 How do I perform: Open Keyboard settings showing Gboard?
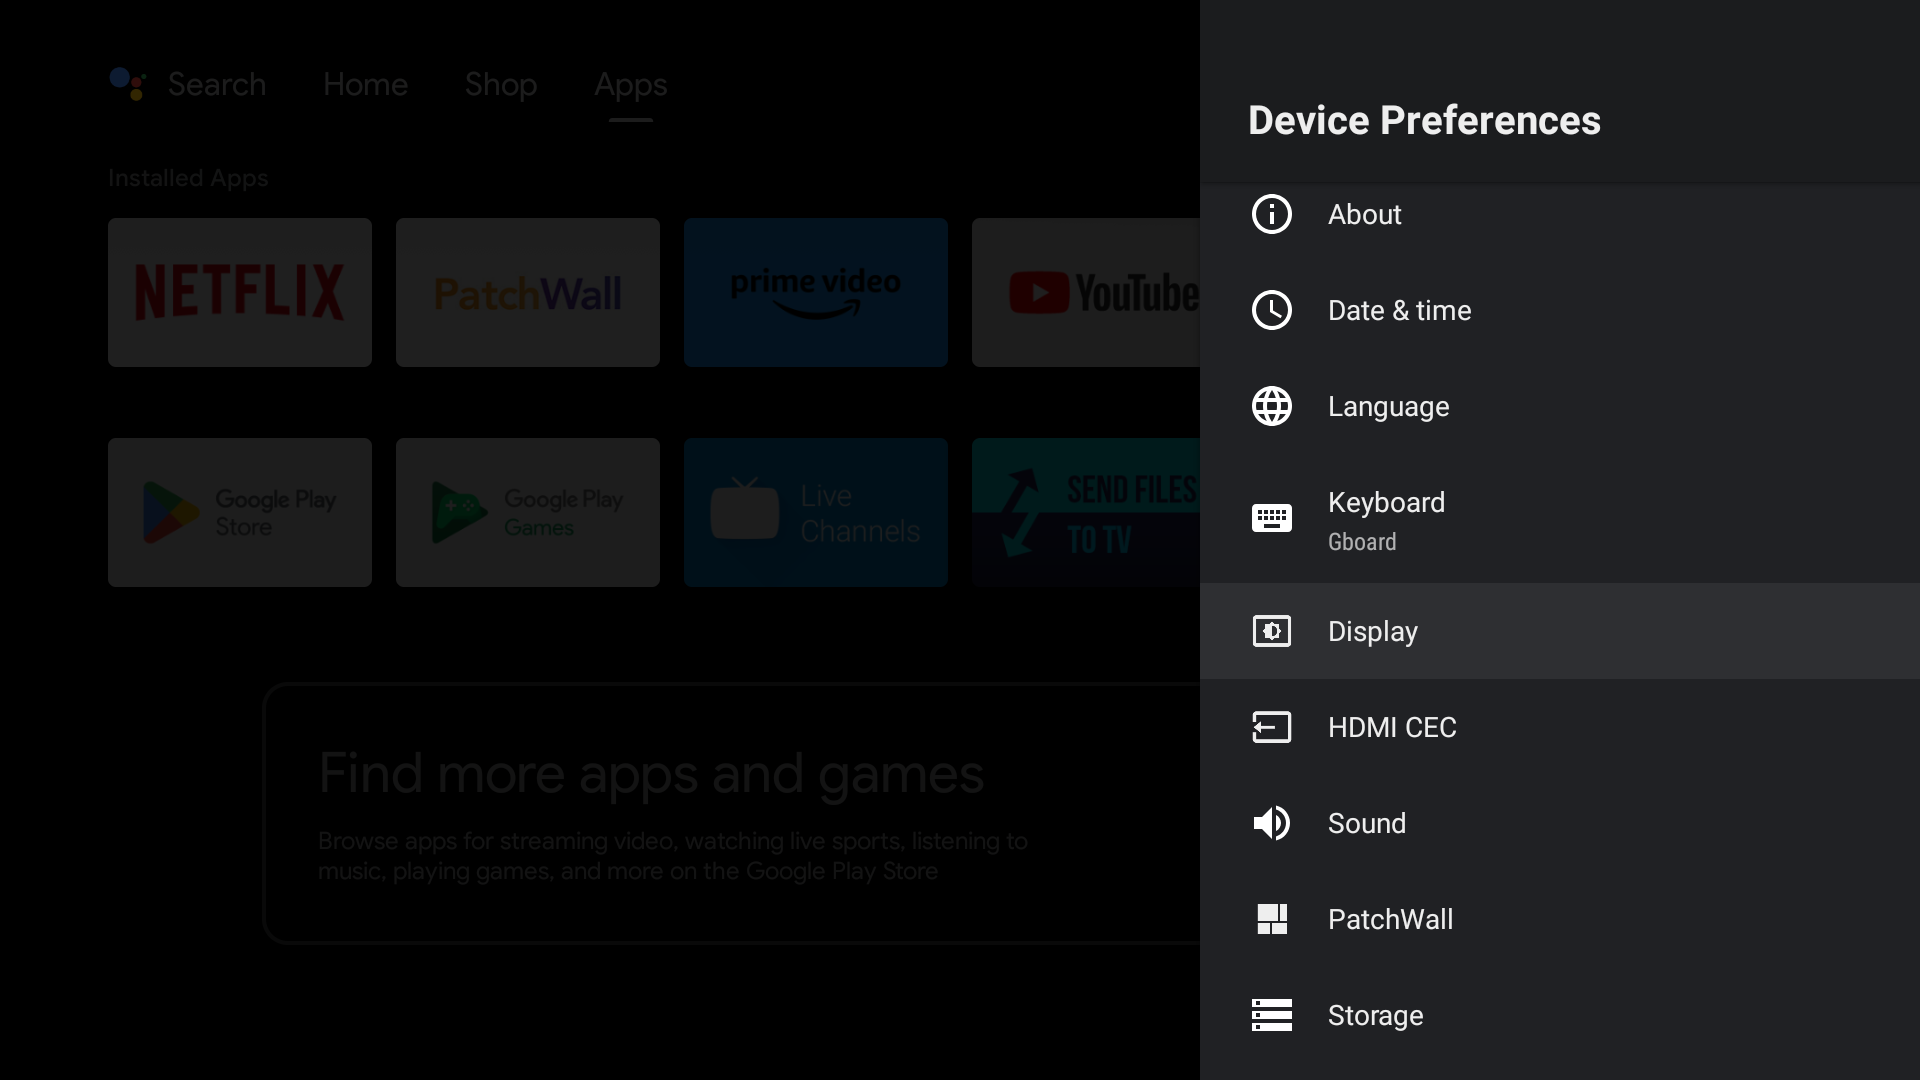tap(1560, 519)
